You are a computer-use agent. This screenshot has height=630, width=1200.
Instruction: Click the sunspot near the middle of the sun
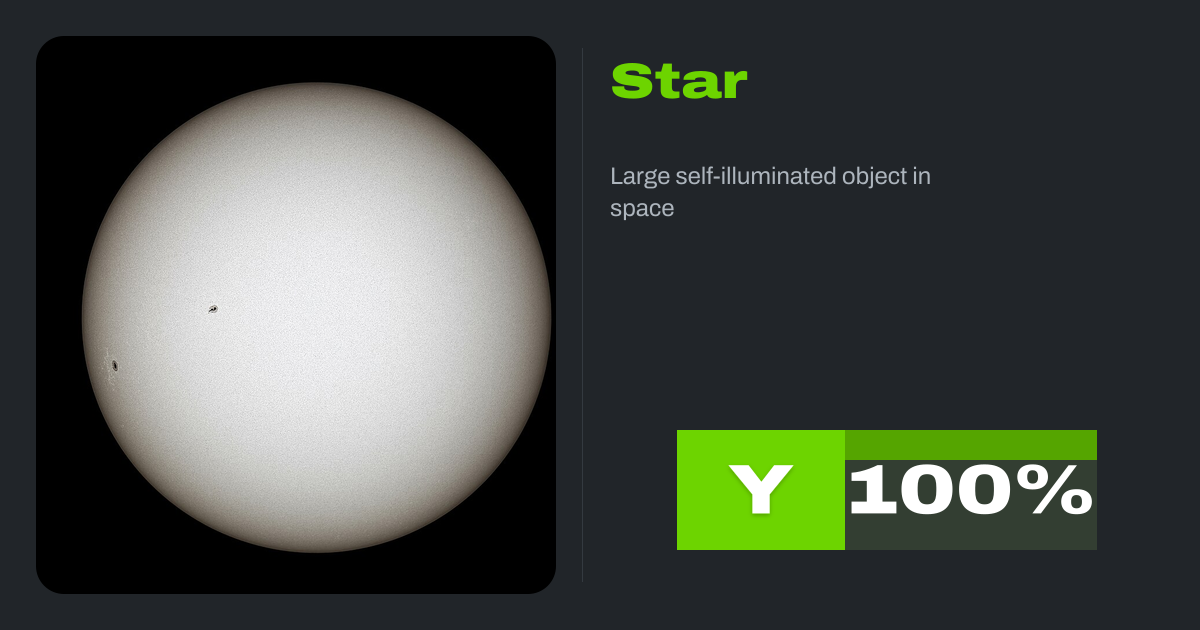tap(213, 310)
